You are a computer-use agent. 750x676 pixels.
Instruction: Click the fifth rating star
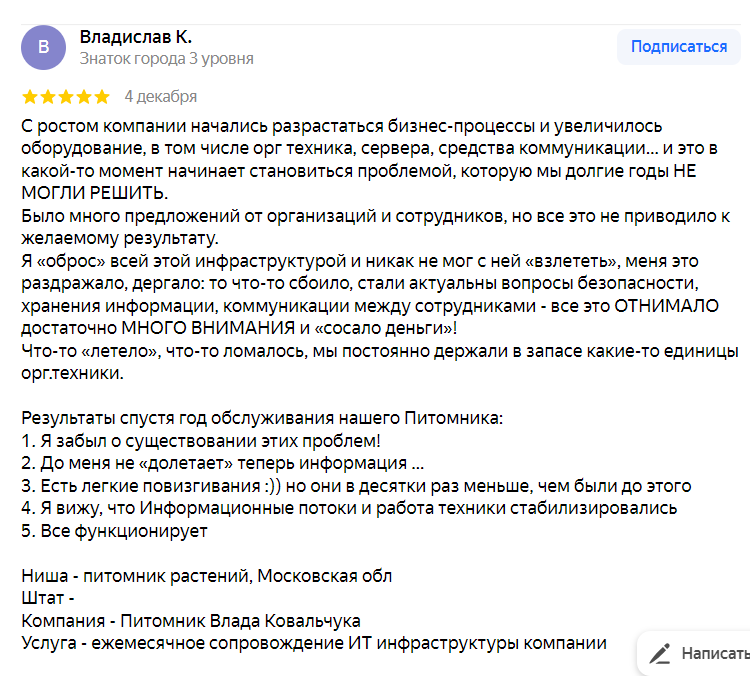pos(101,97)
